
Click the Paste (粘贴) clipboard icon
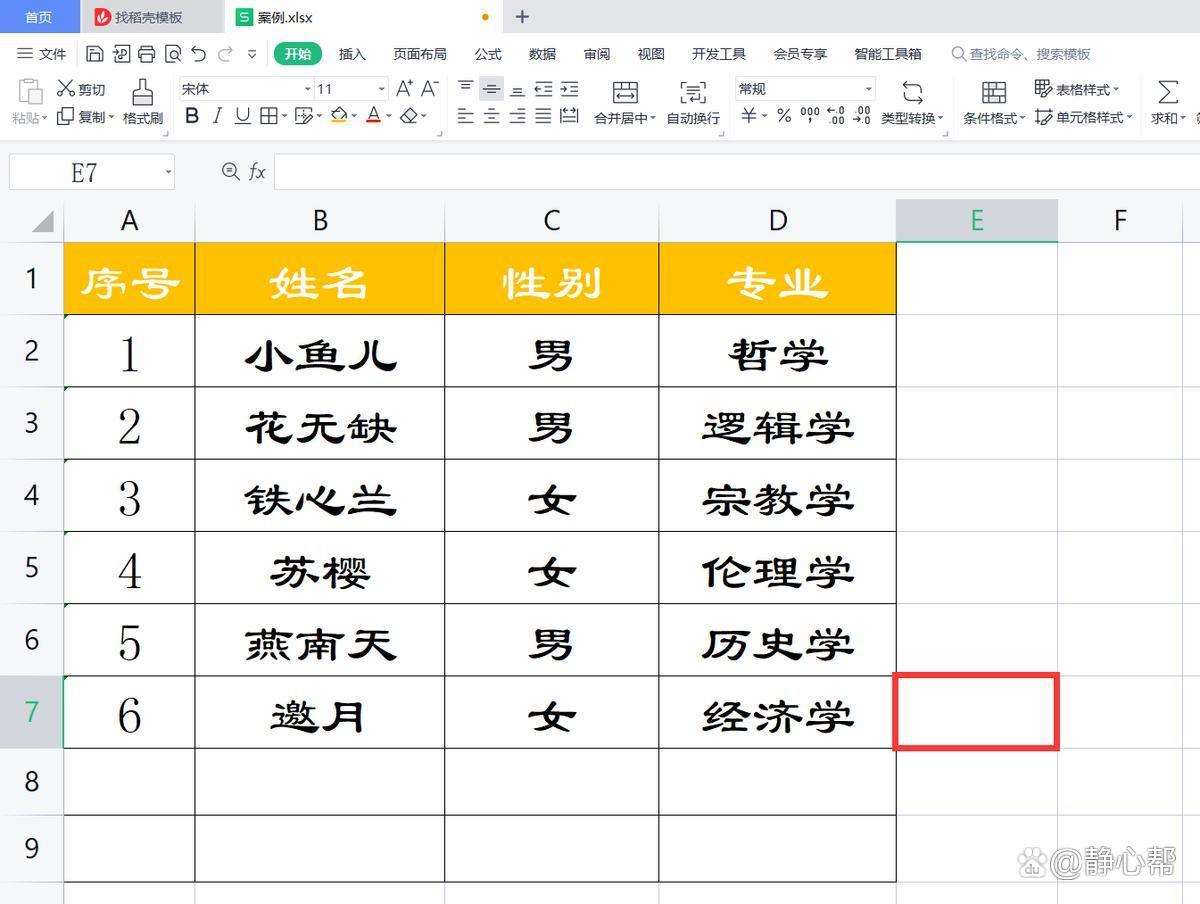tap(29, 91)
